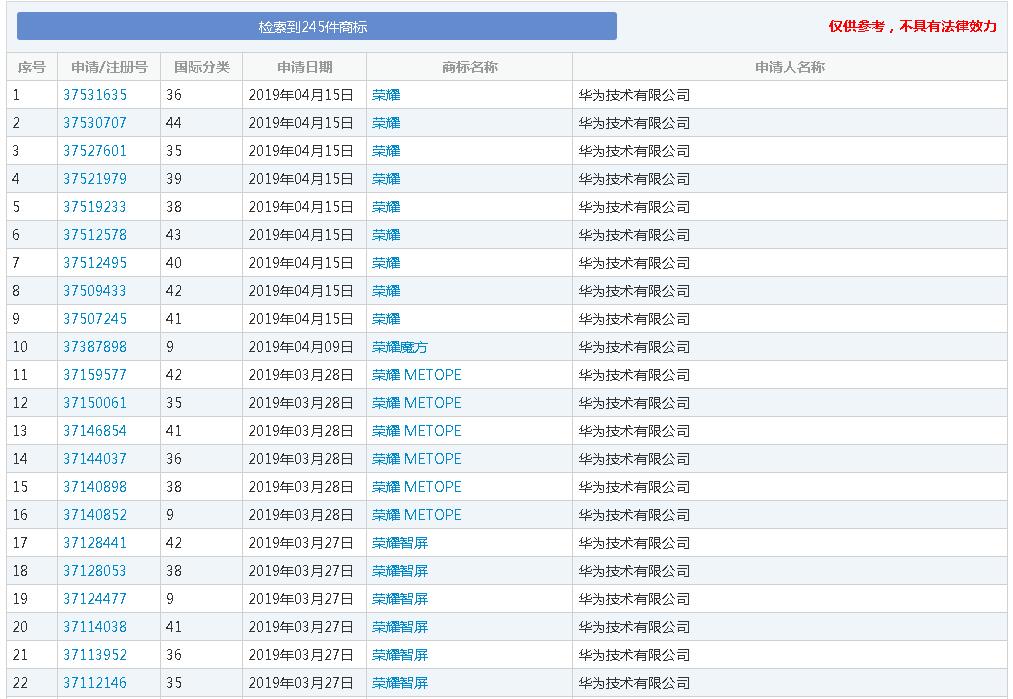This screenshot has width=1013, height=699.
Task: Click the 国际分类 column header
Action: click(201, 67)
